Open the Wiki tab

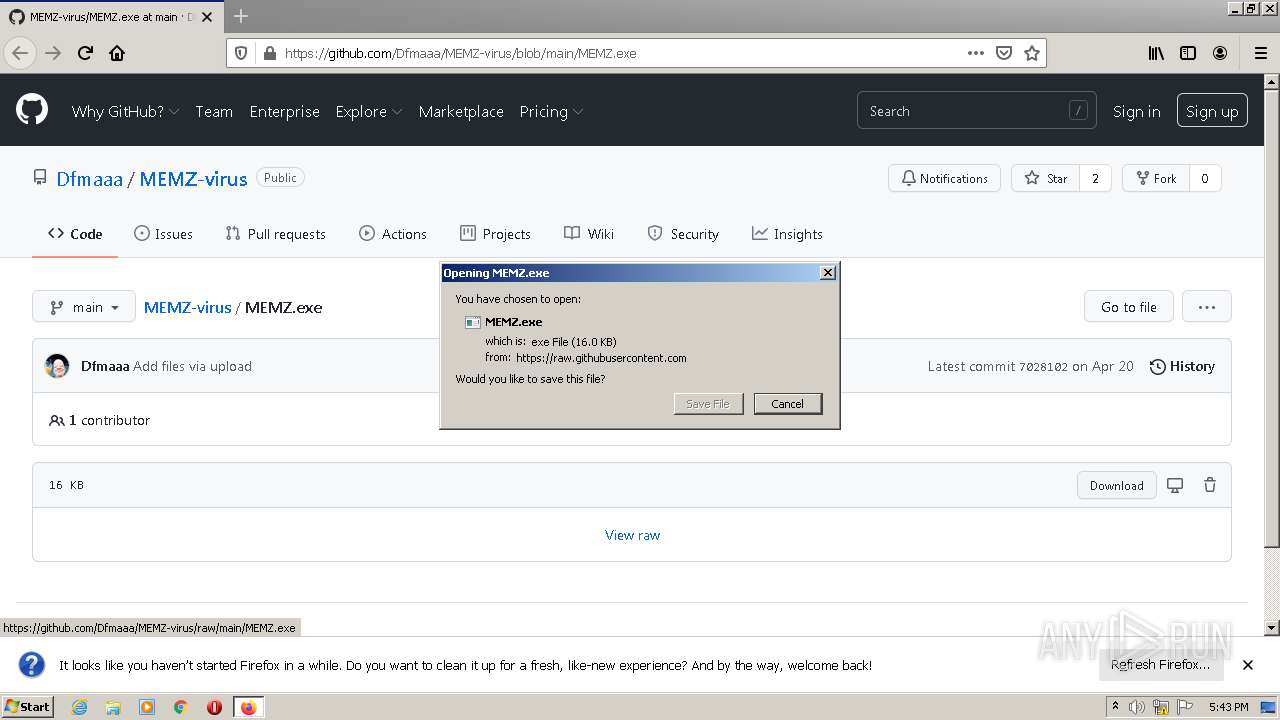(x=589, y=234)
